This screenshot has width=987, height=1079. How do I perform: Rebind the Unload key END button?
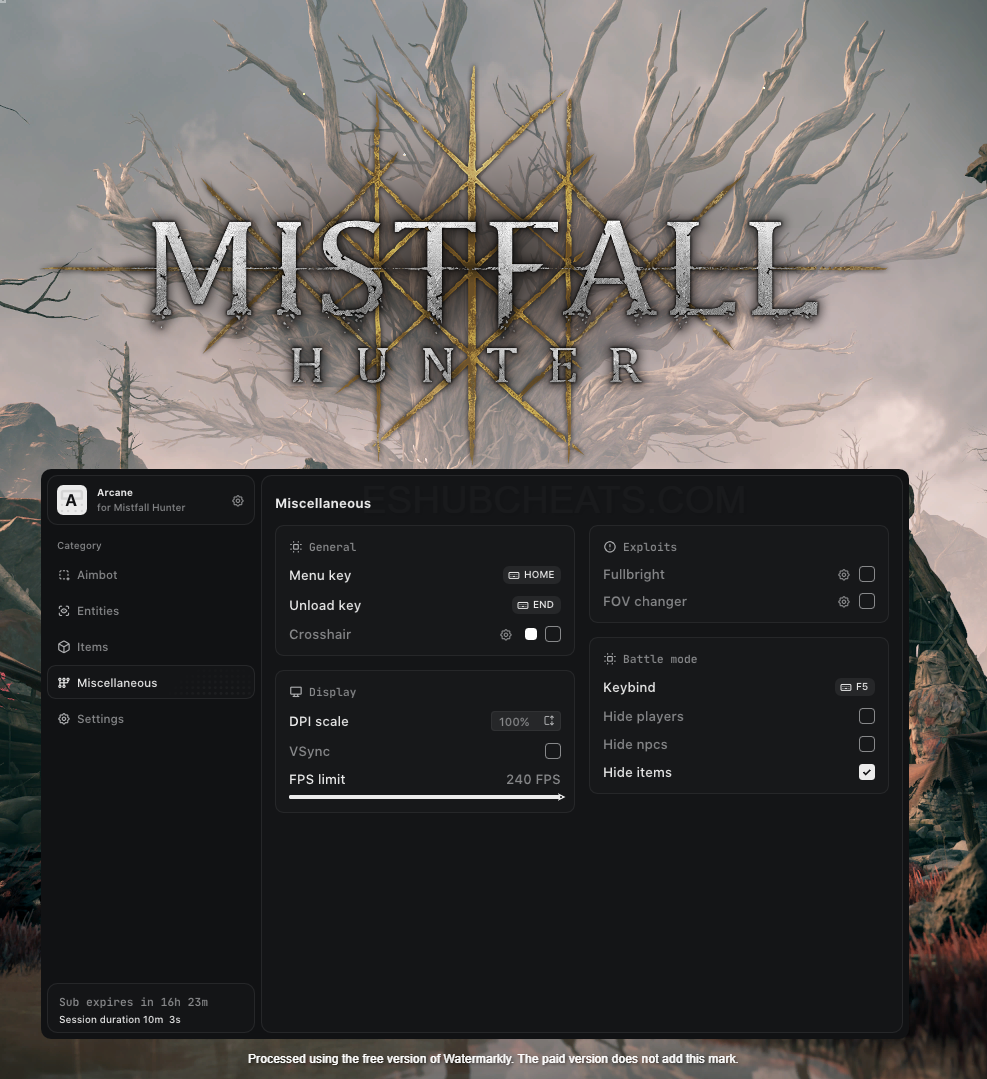click(x=536, y=605)
